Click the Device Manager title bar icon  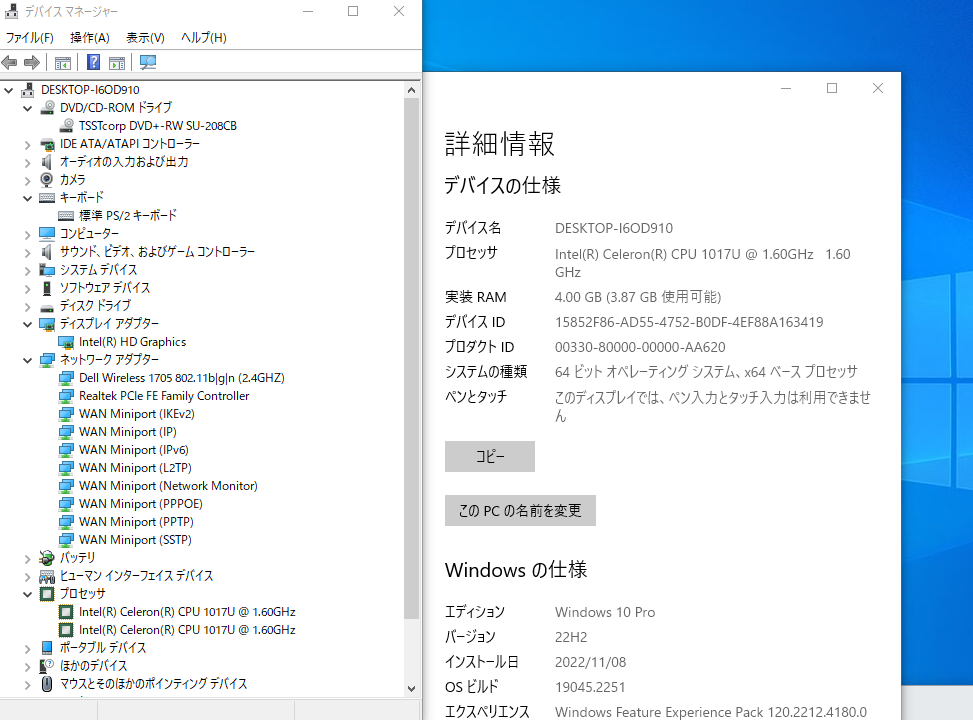coord(11,11)
